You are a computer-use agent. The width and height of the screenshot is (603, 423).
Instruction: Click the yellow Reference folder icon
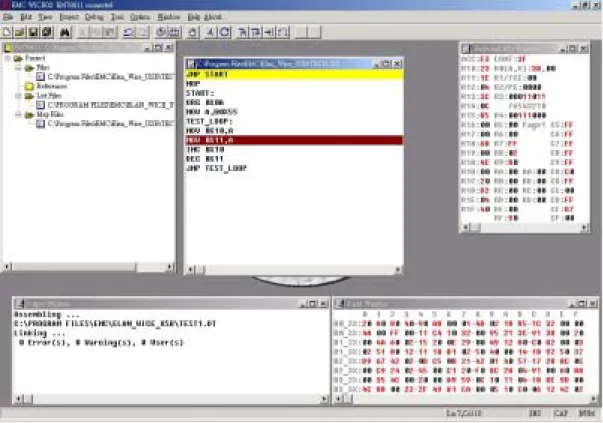[x=29, y=86]
